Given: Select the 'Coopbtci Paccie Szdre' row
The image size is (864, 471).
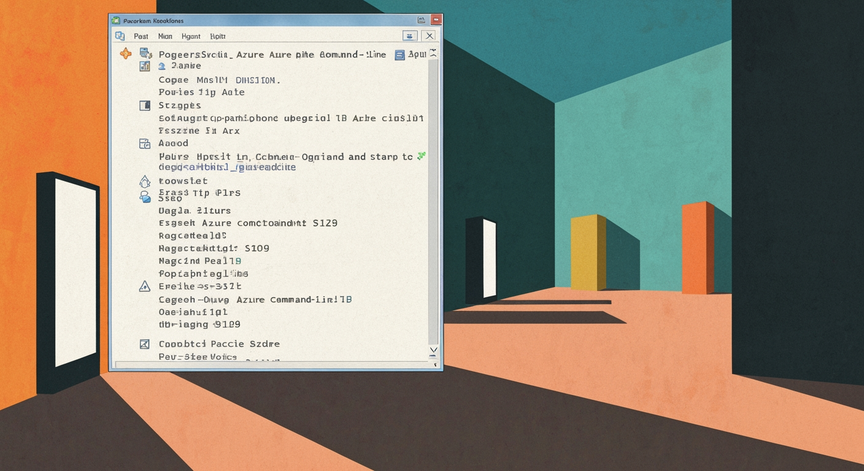Looking at the screenshot, I should pyautogui.click(x=219, y=344).
